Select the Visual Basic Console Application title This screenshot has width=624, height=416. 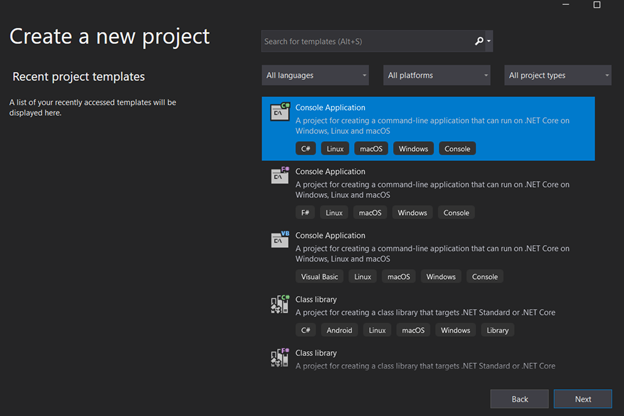coord(330,236)
